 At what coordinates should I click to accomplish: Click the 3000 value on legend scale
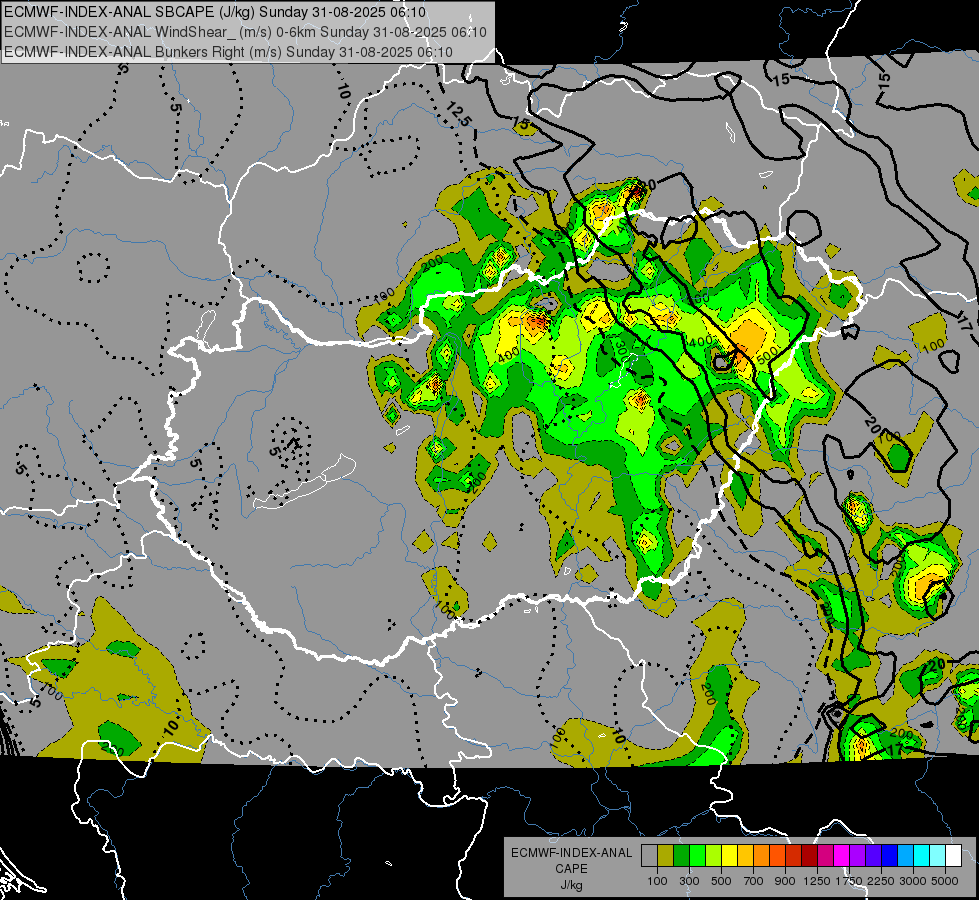click(913, 881)
